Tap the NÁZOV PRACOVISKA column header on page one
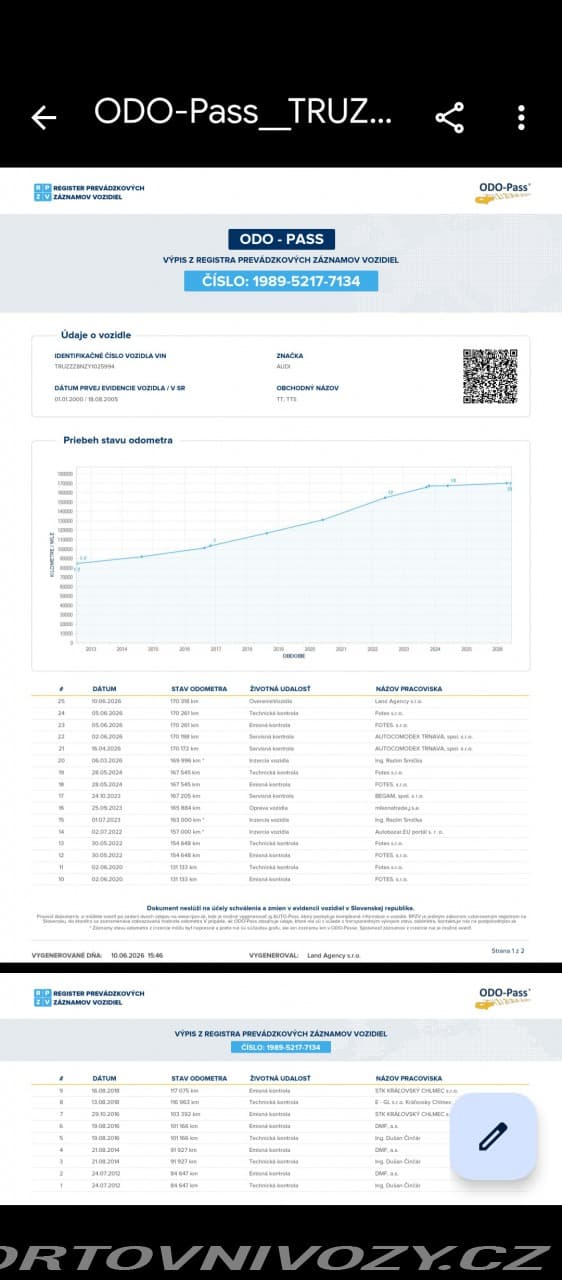Image resolution: width=562 pixels, height=1280 pixels. 409,689
